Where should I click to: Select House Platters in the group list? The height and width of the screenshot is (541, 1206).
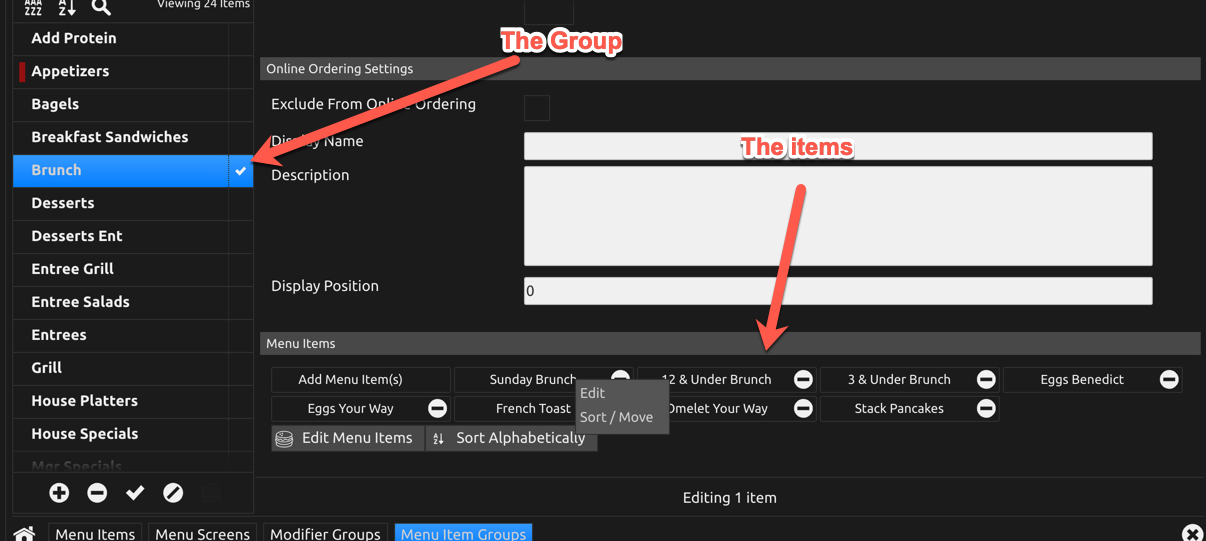click(x=120, y=401)
